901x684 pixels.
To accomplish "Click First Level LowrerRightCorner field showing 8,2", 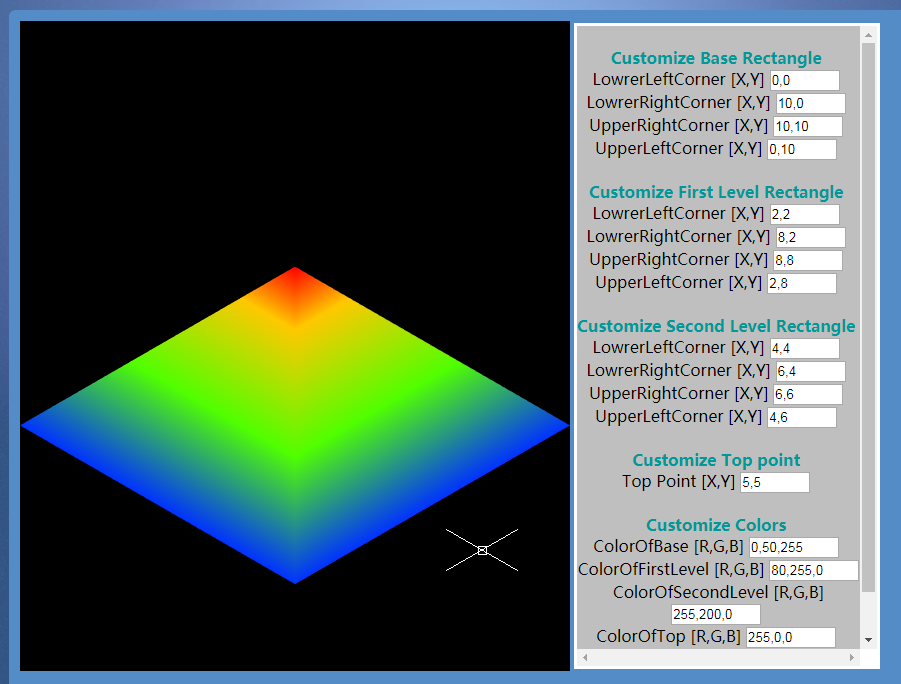I will pos(810,237).
